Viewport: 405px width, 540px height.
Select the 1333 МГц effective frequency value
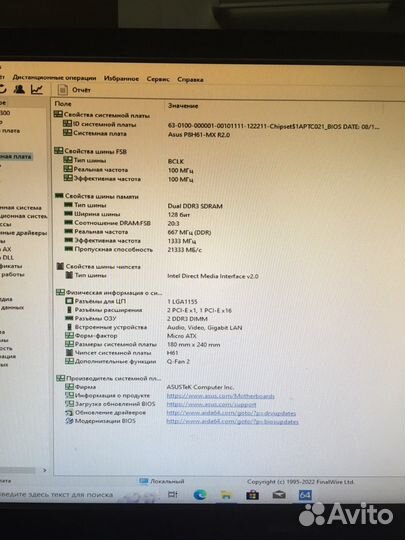pos(181,241)
